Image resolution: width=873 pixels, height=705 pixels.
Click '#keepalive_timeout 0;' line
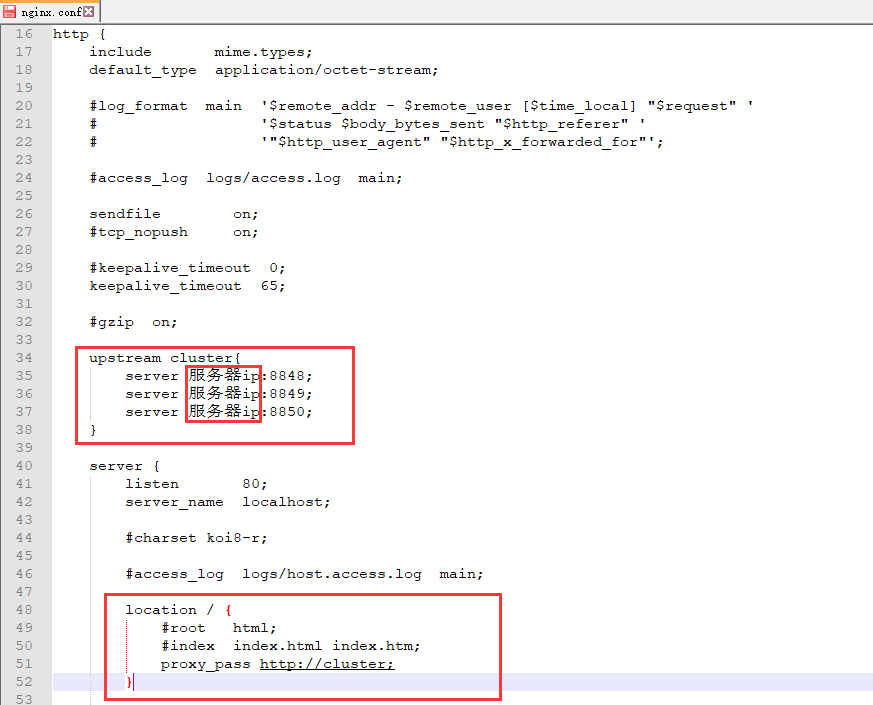pyautogui.click(x=187, y=268)
